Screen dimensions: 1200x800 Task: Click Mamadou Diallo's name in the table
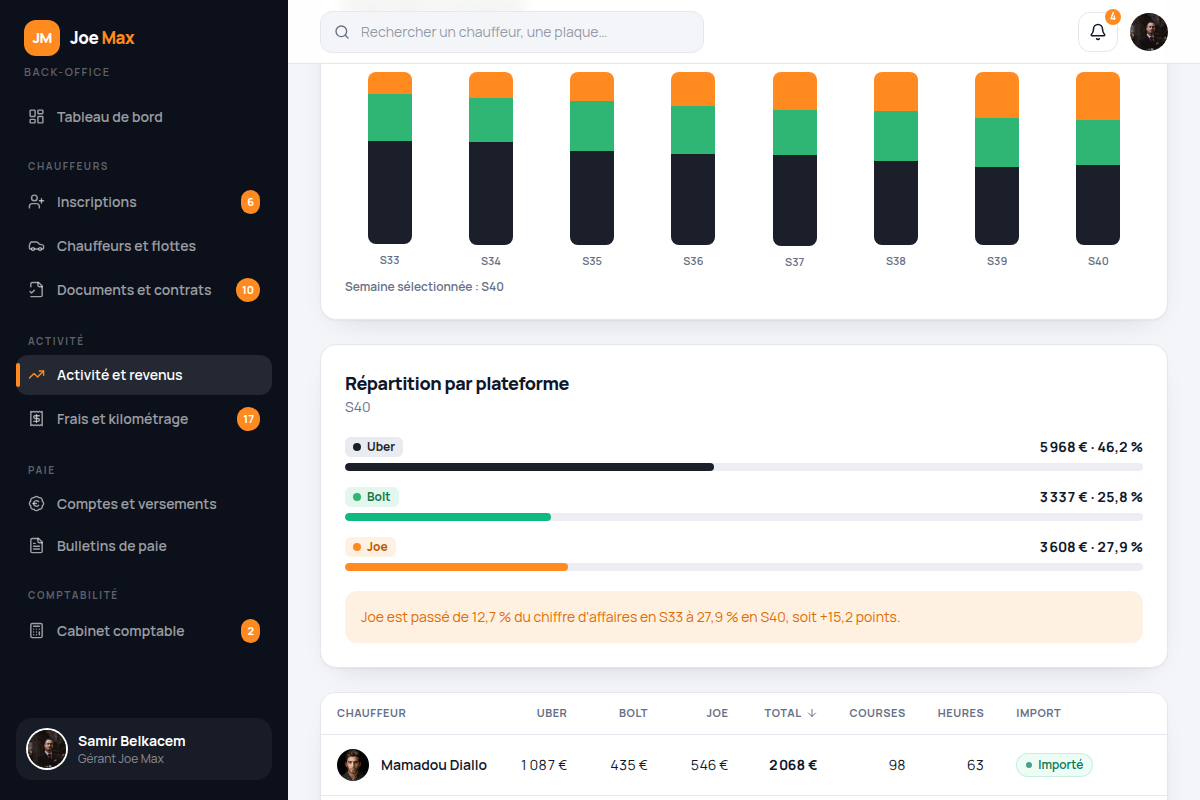click(434, 765)
